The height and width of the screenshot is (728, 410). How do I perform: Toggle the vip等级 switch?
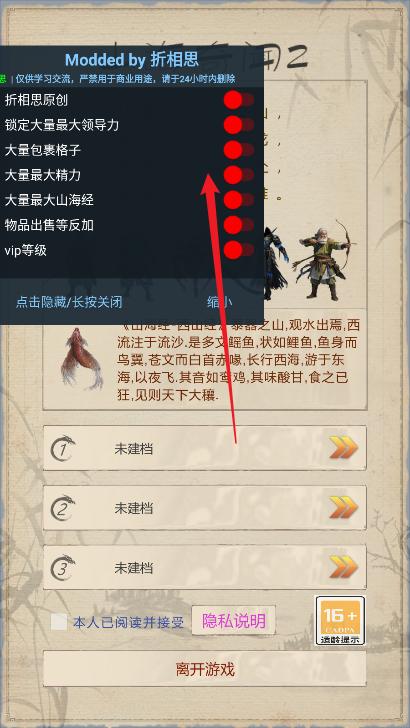coord(239,250)
